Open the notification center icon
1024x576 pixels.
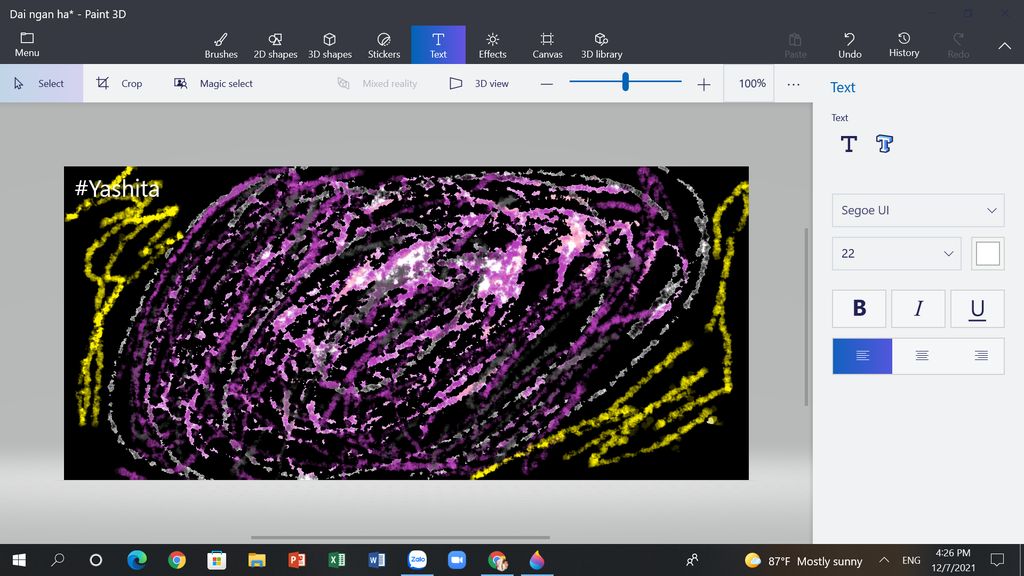tap(997, 560)
